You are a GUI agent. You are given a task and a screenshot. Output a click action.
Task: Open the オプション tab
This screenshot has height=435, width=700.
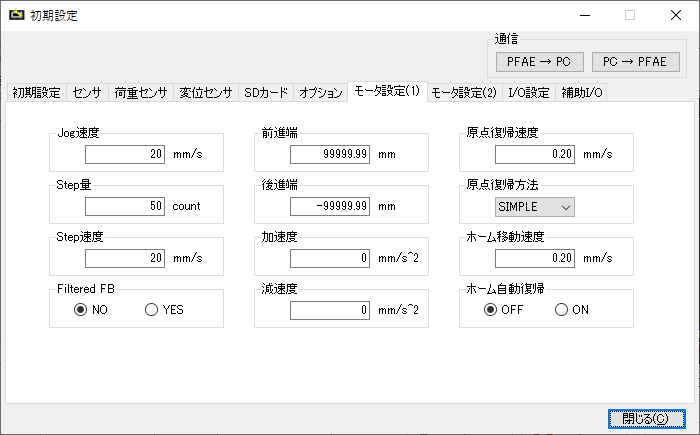(x=321, y=92)
